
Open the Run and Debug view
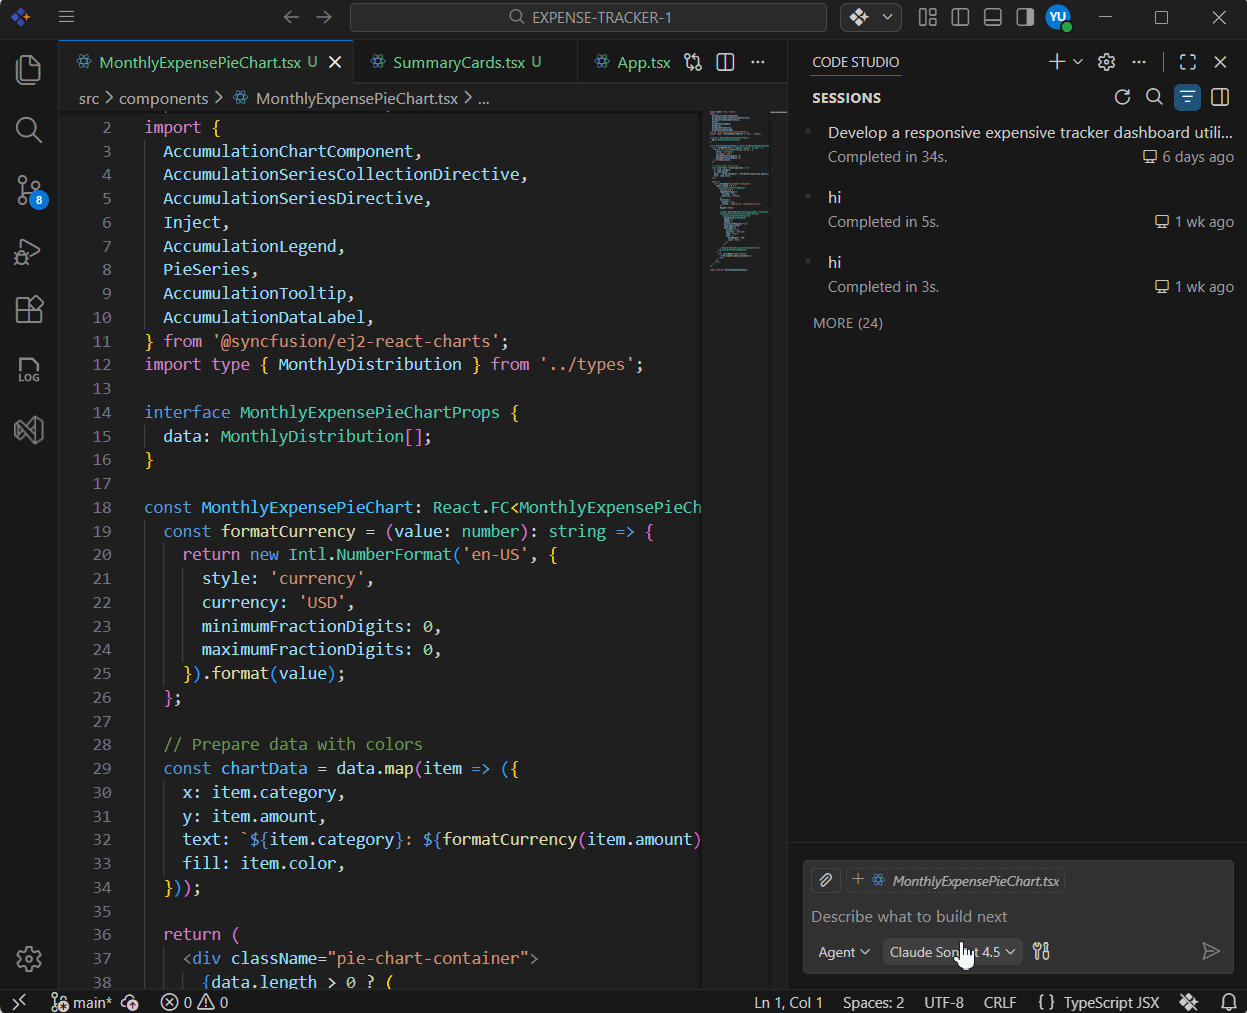click(29, 251)
